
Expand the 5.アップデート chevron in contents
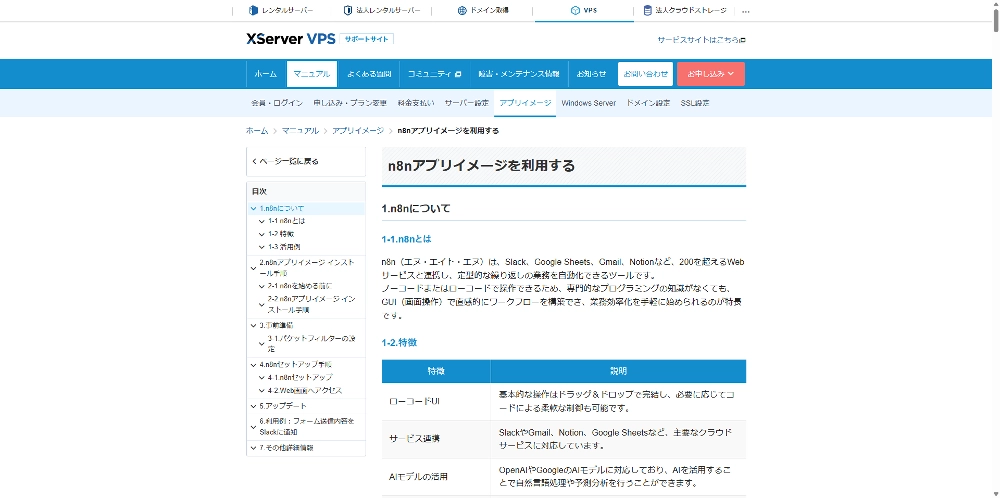coord(254,406)
